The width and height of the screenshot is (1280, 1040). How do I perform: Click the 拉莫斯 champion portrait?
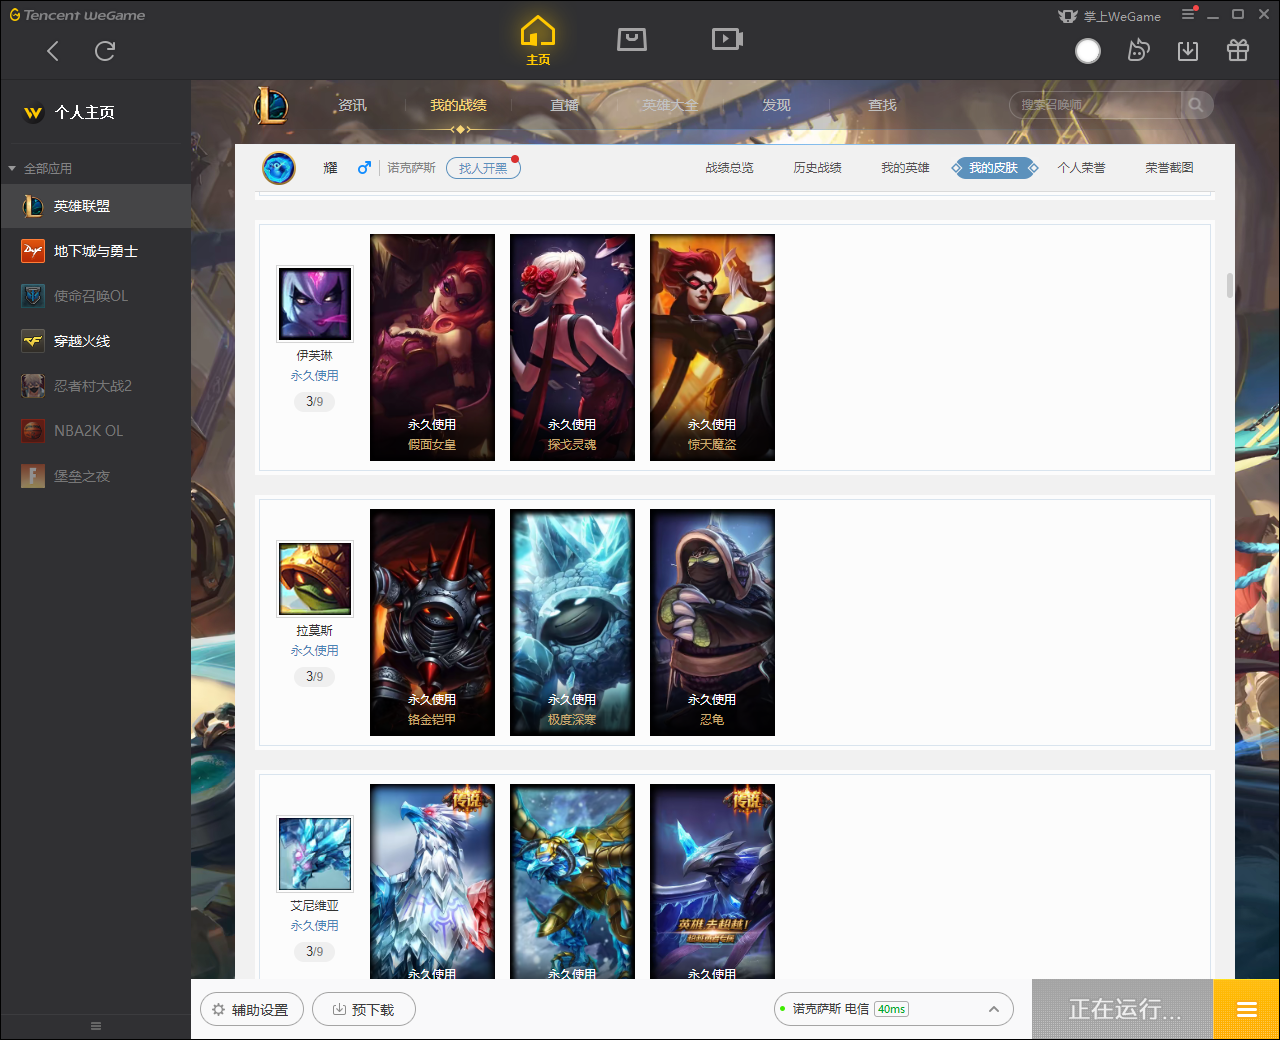point(315,579)
